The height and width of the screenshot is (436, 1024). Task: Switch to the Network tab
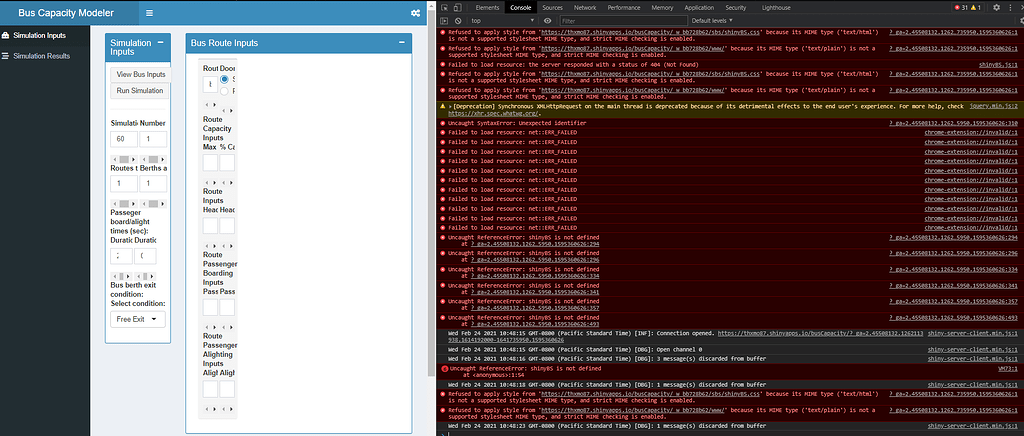[585, 7]
